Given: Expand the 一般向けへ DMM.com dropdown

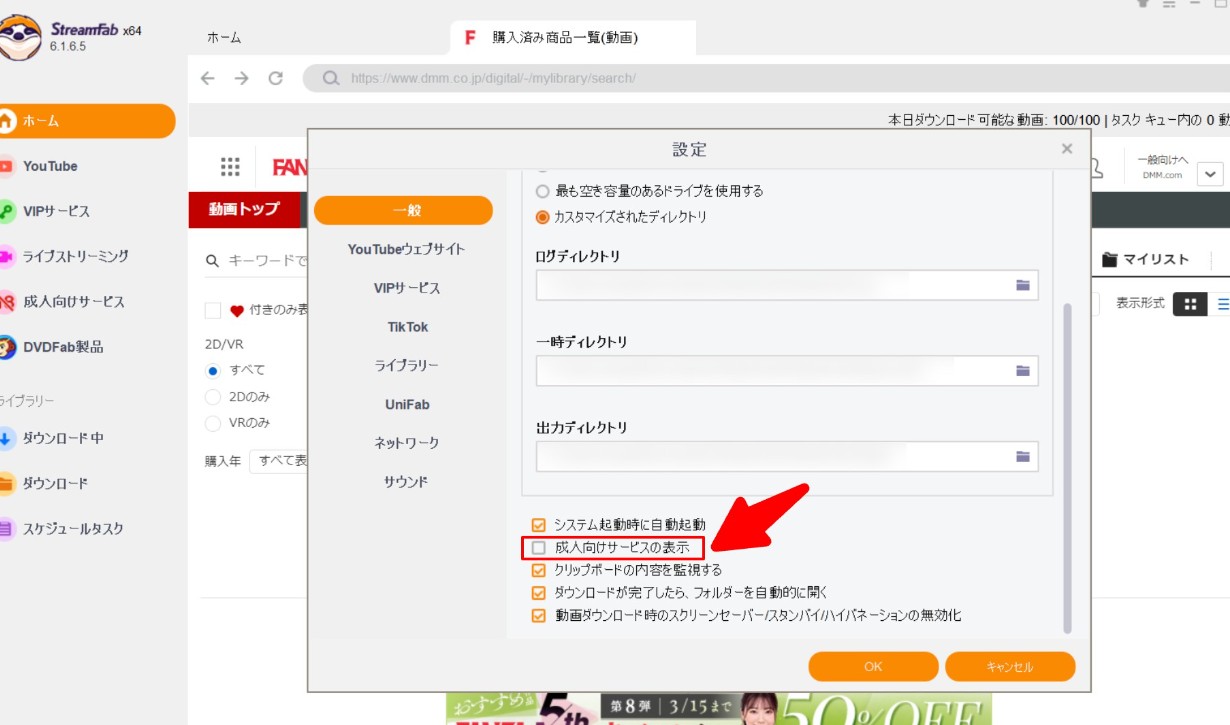Looking at the screenshot, I should tap(1211, 174).
